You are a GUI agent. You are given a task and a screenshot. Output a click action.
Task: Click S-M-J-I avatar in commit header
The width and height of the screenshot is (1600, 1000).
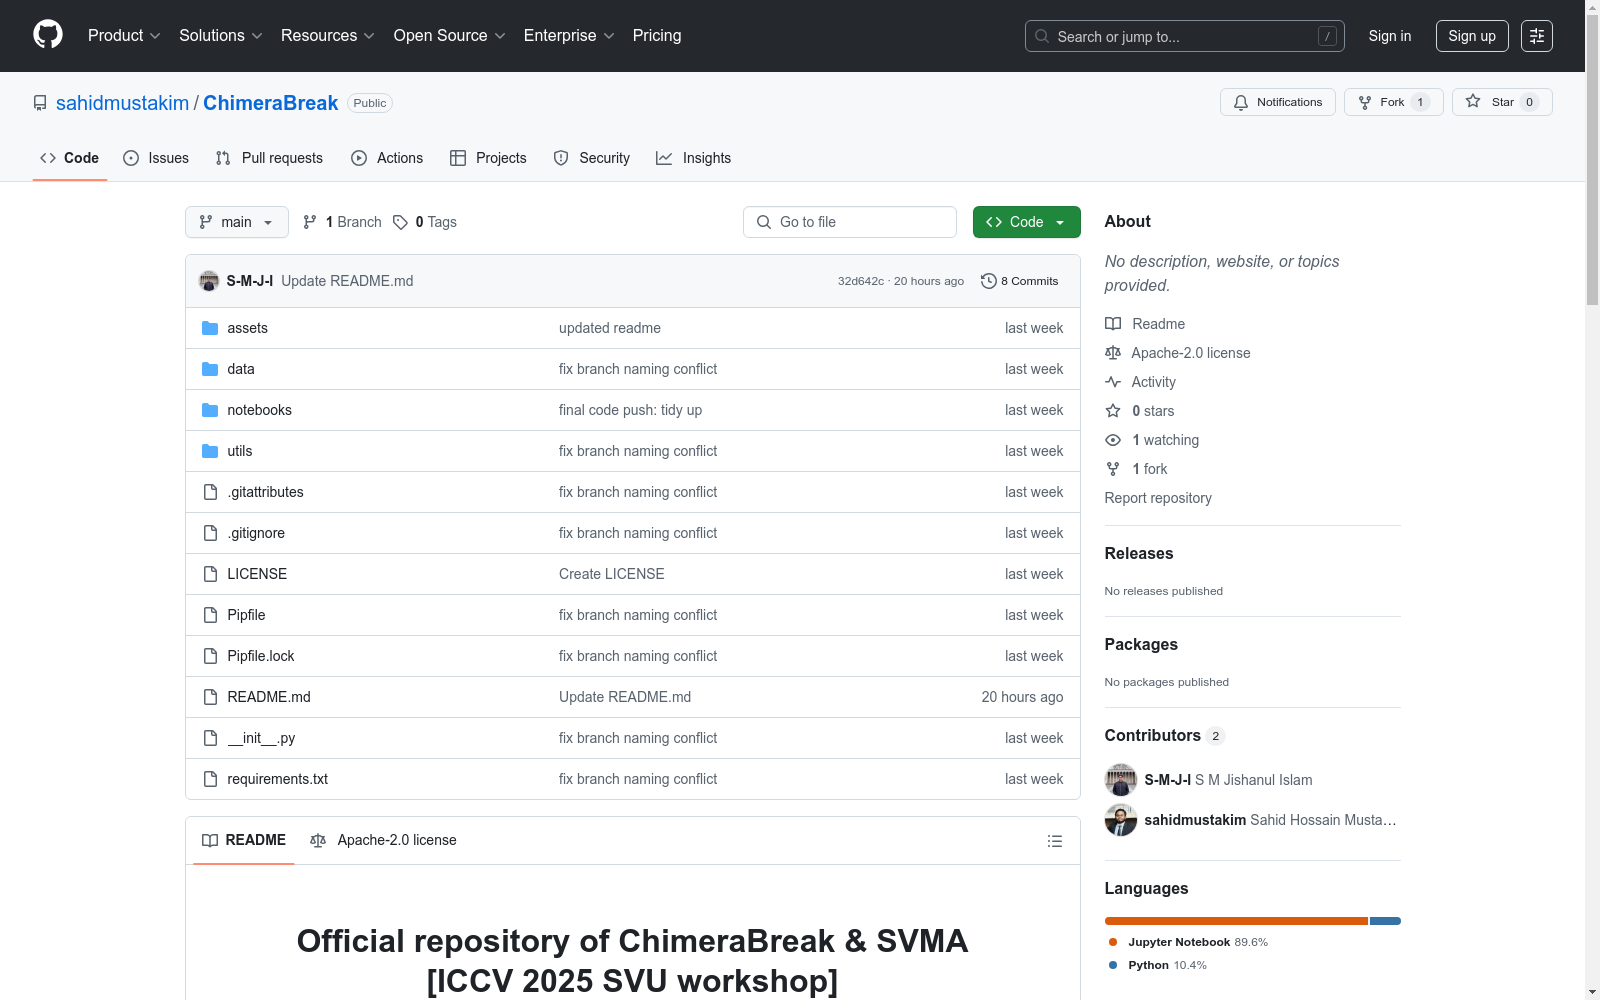(x=209, y=281)
